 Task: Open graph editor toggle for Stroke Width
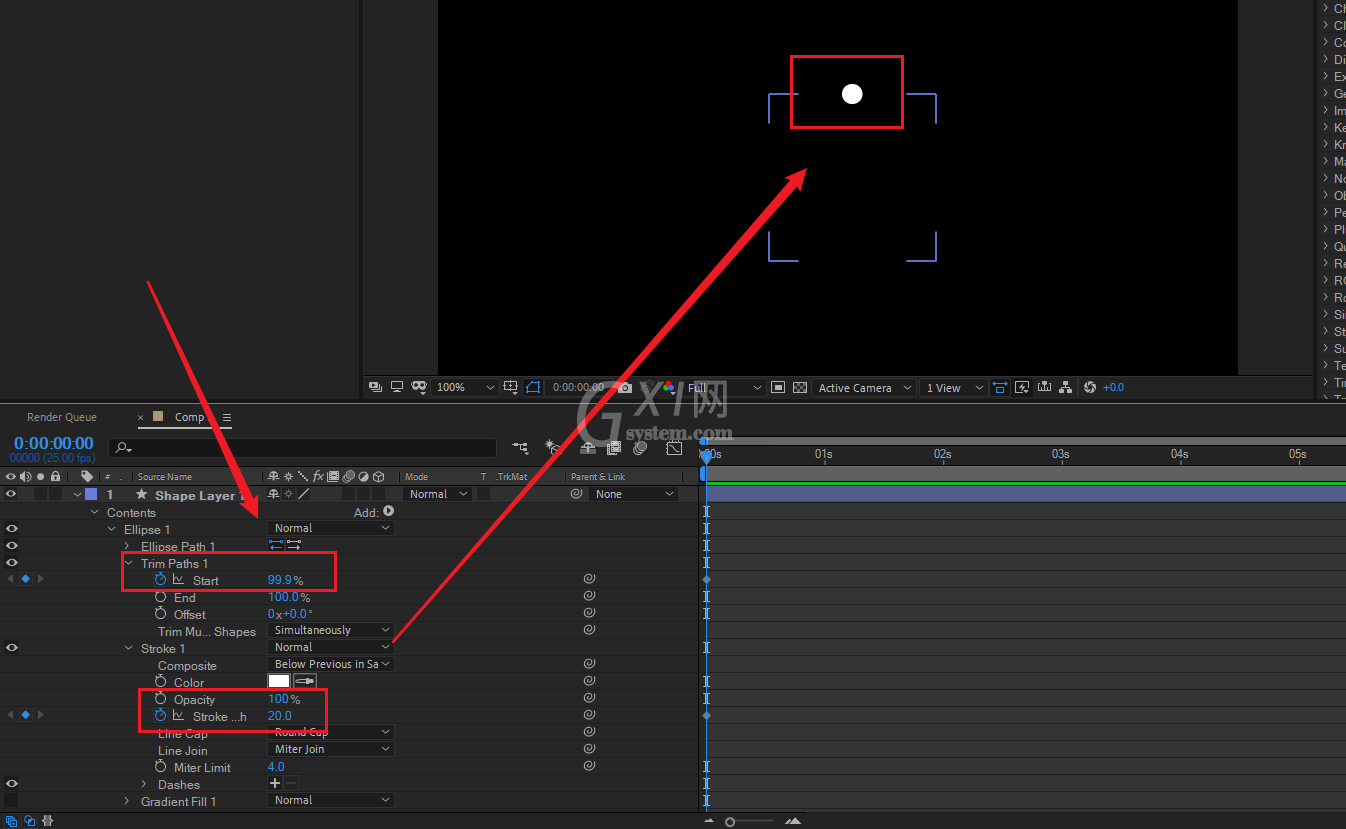178,716
